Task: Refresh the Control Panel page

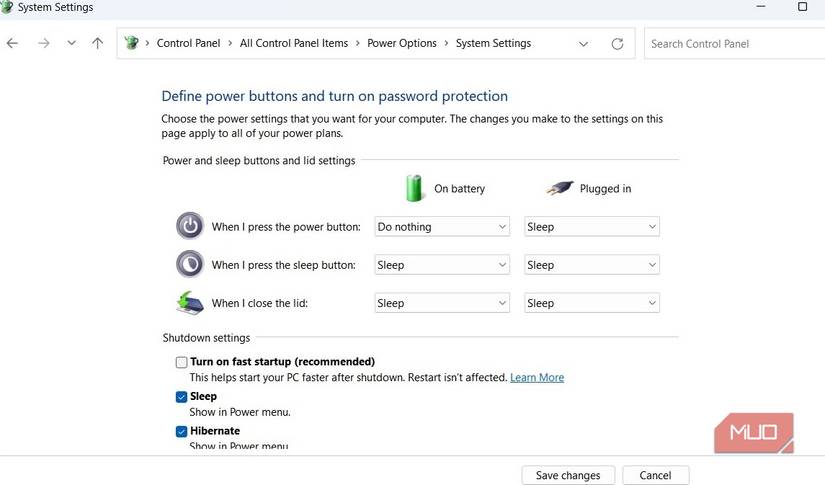Action: 617,44
